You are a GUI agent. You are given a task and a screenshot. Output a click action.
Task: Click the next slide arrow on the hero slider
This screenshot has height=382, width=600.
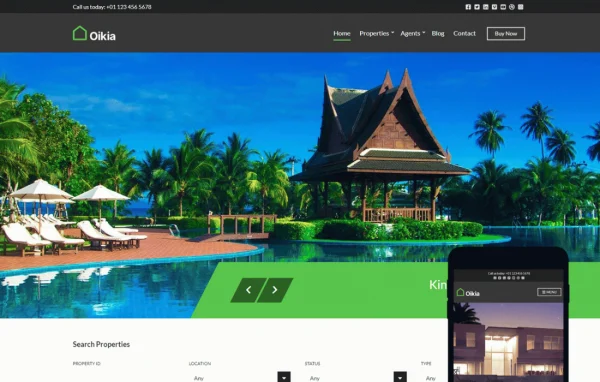pyautogui.click(x=275, y=290)
